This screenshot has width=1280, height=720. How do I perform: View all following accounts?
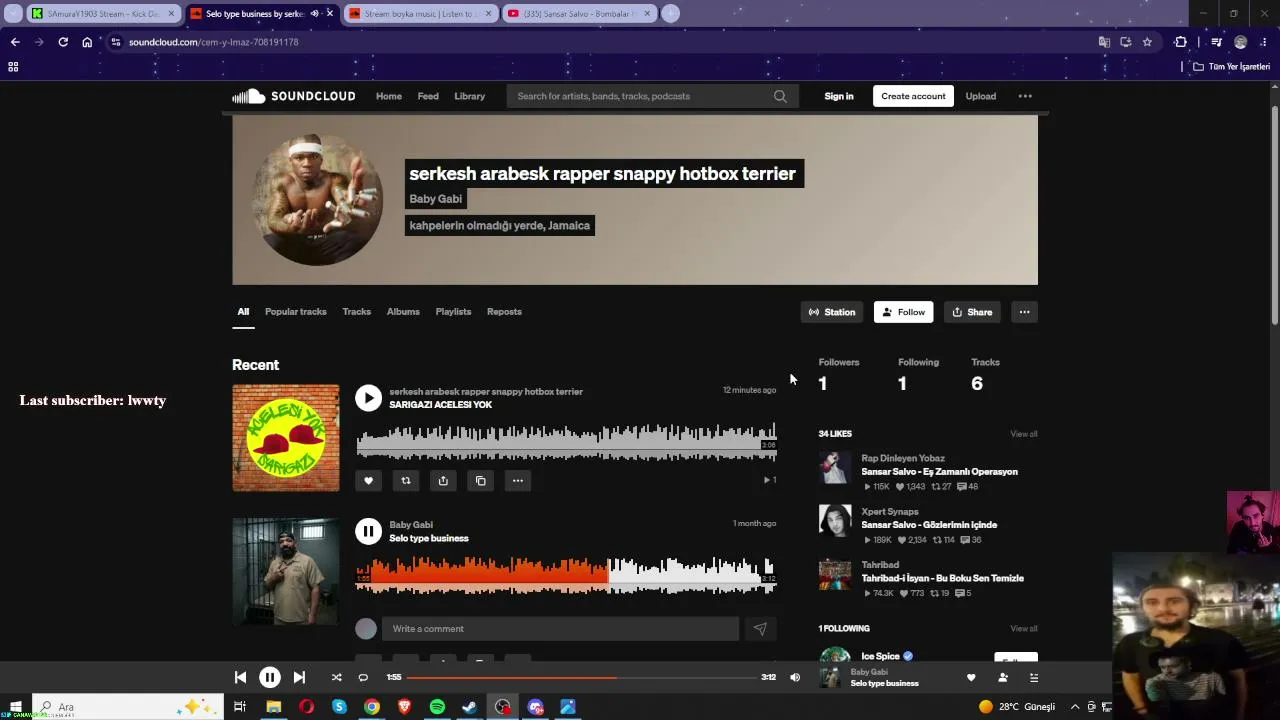tap(1024, 629)
